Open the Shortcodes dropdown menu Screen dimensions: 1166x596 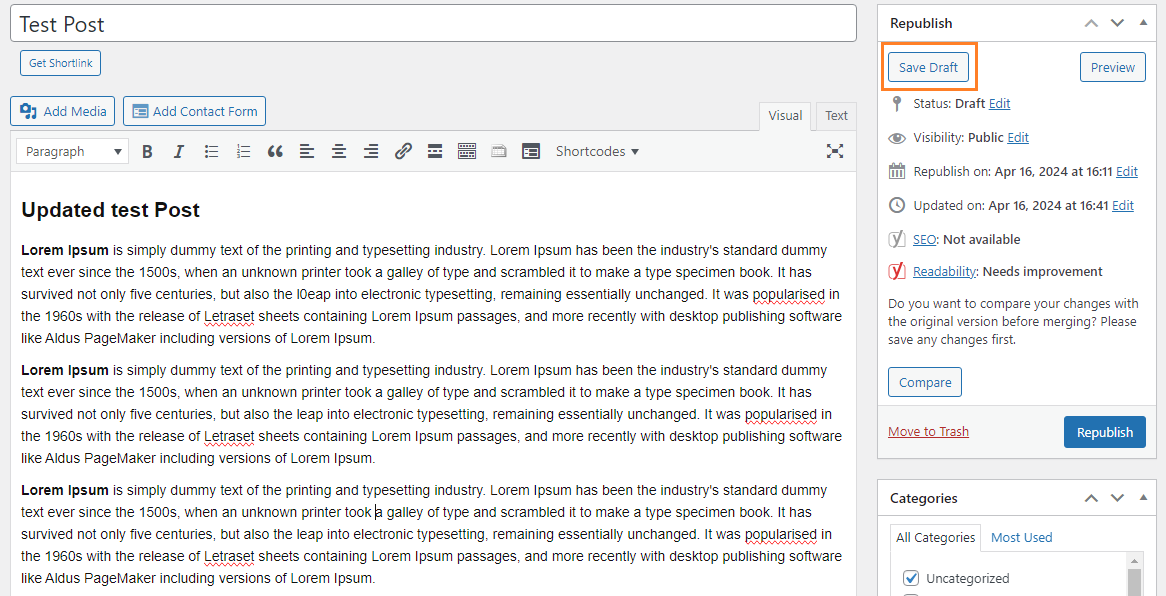[x=597, y=152]
